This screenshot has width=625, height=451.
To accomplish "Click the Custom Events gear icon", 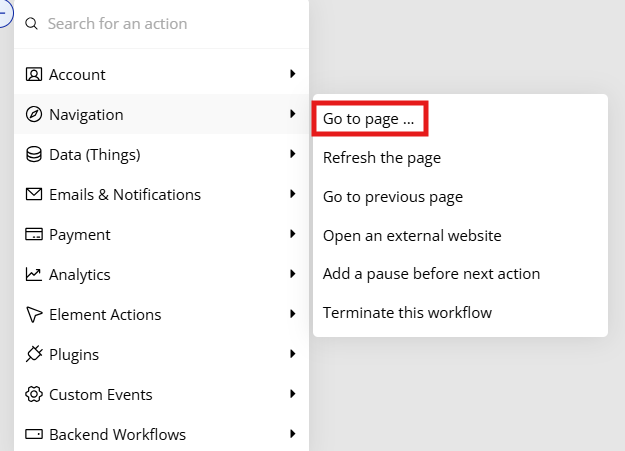I will point(33,394).
